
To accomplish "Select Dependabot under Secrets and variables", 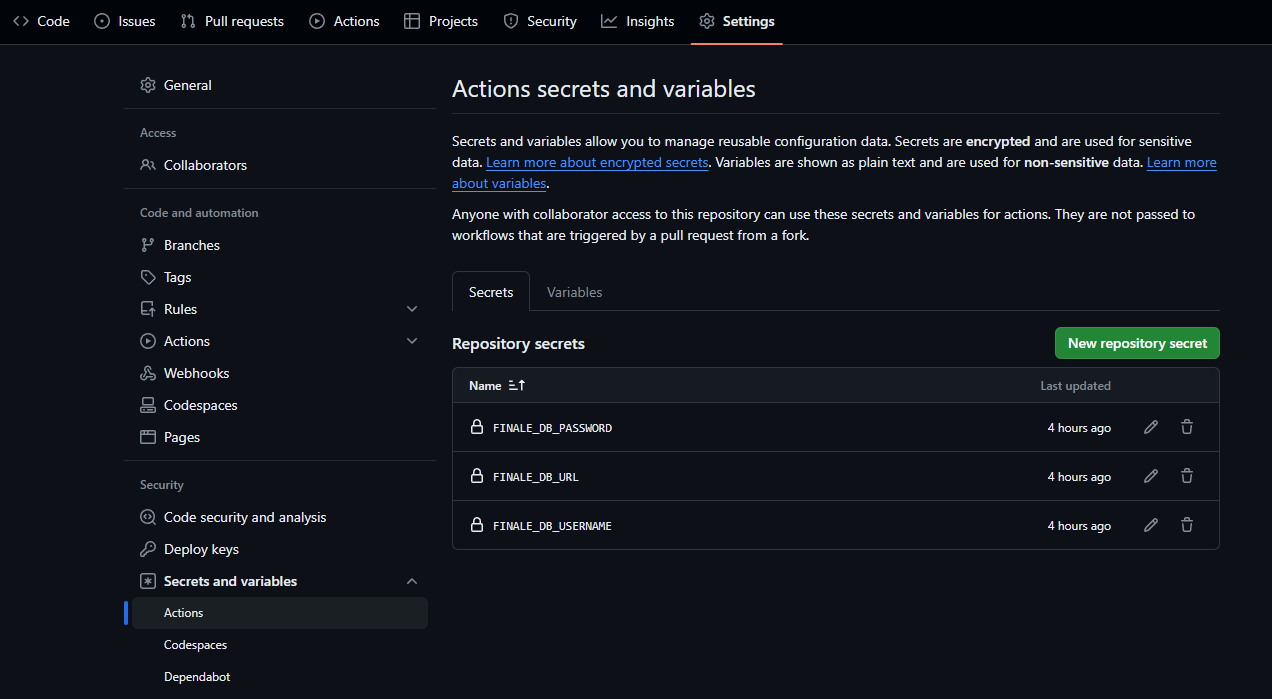I will 280,677.
